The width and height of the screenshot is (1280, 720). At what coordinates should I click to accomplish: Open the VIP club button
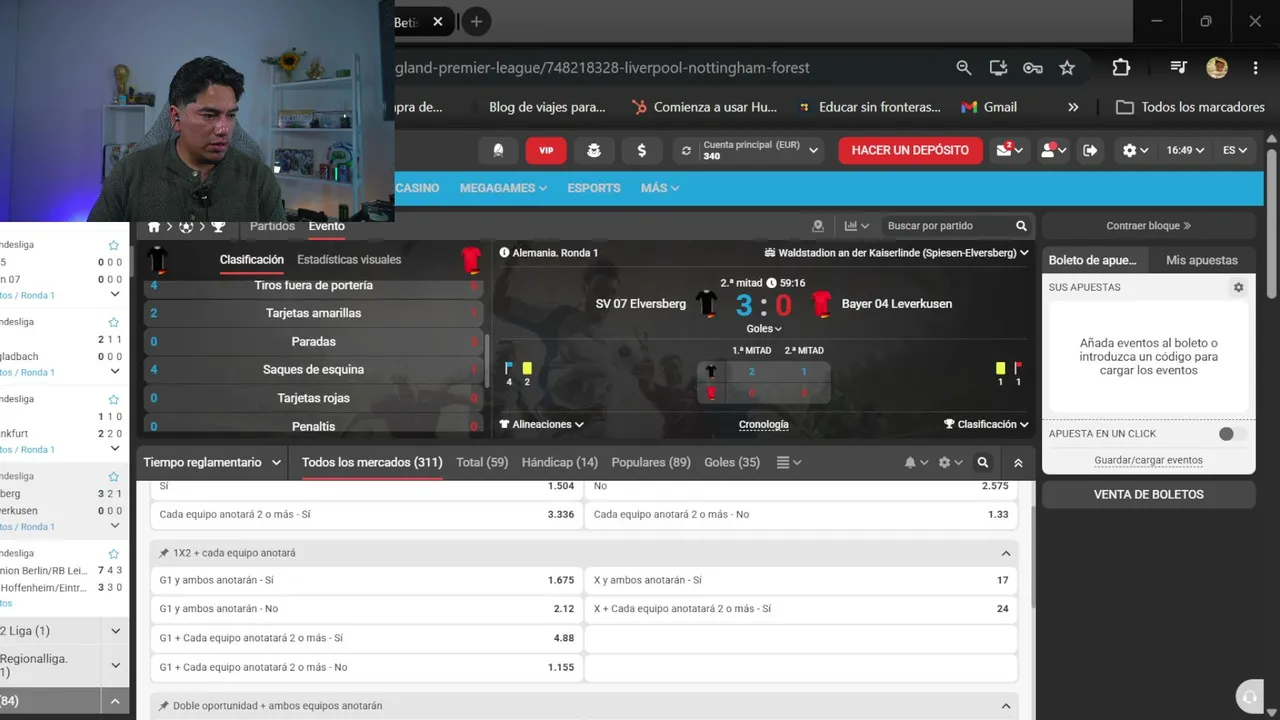coord(546,150)
